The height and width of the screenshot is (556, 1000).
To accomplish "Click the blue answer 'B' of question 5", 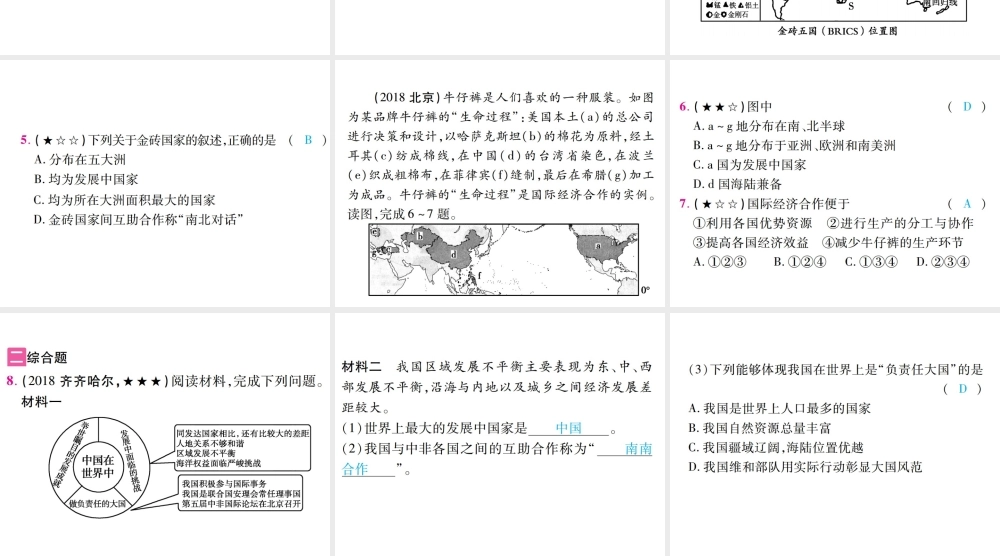I will [x=309, y=140].
